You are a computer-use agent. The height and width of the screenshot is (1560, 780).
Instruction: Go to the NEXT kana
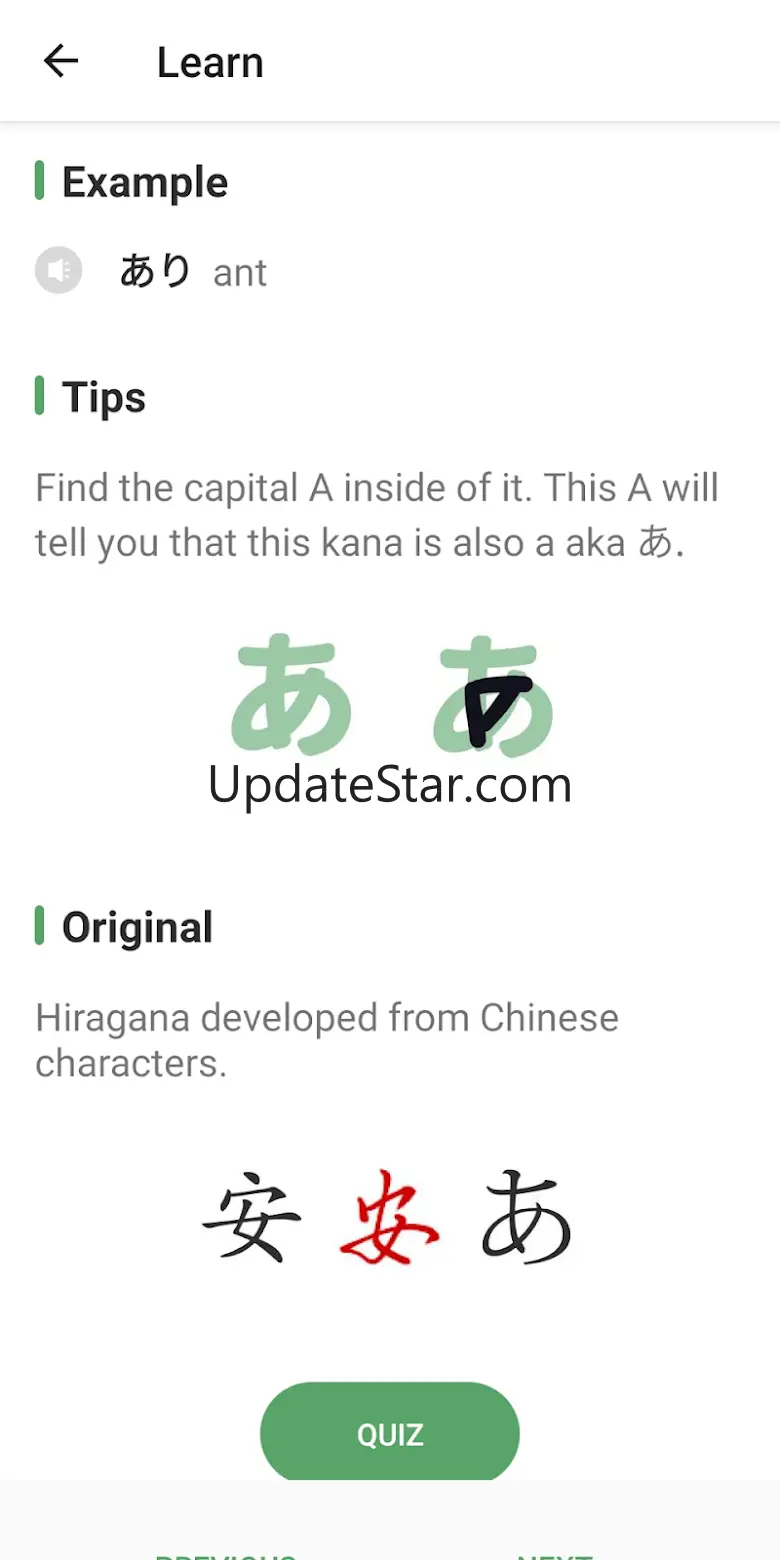click(555, 1552)
